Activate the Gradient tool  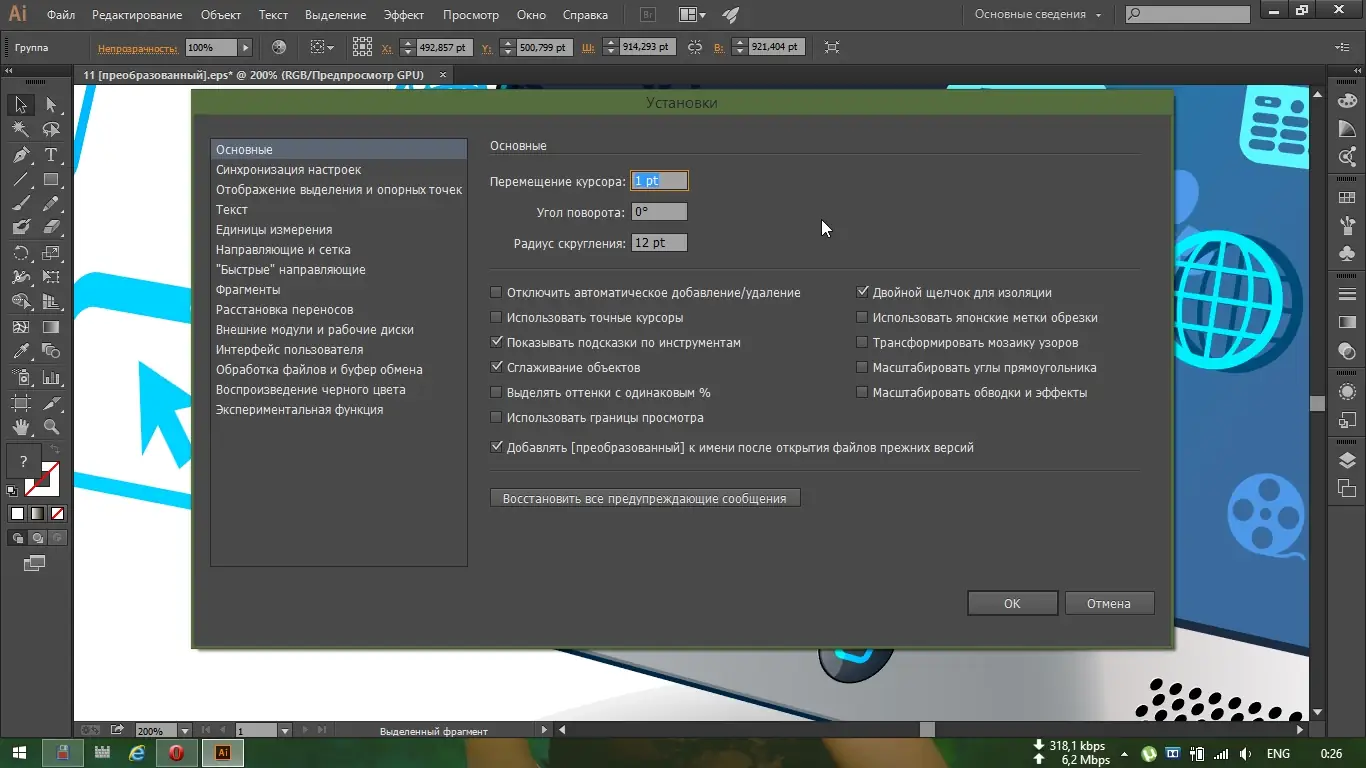coord(51,327)
